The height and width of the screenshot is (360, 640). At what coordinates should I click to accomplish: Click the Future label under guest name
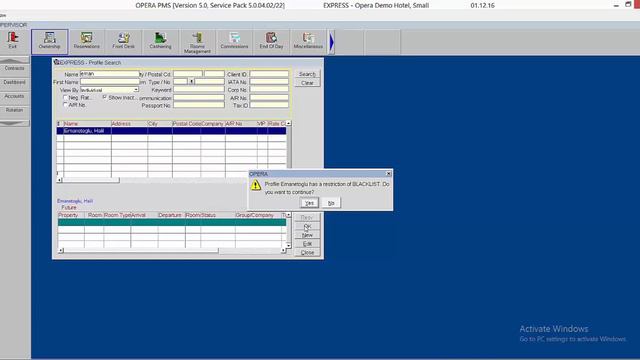click(x=69, y=207)
